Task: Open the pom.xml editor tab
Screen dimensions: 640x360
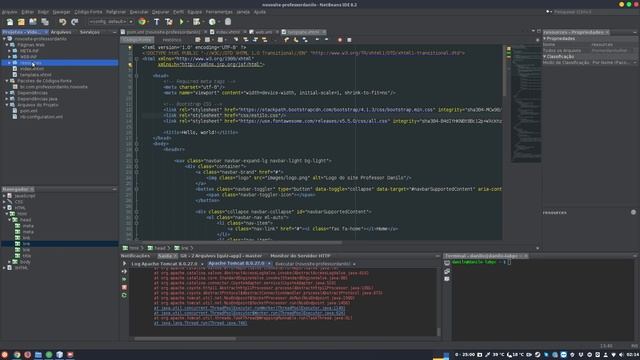Action: [x=163, y=32]
